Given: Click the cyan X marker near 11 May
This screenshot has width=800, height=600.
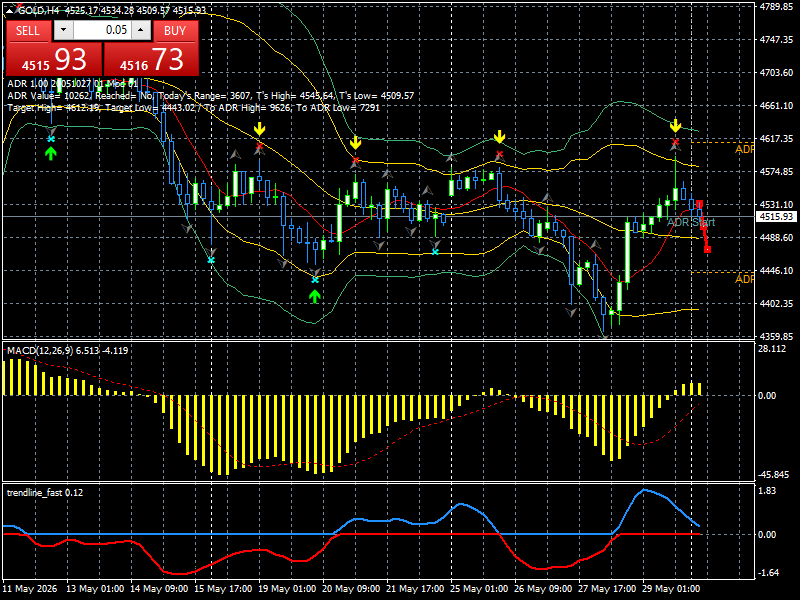Looking at the screenshot, I should pyautogui.click(x=51, y=139).
